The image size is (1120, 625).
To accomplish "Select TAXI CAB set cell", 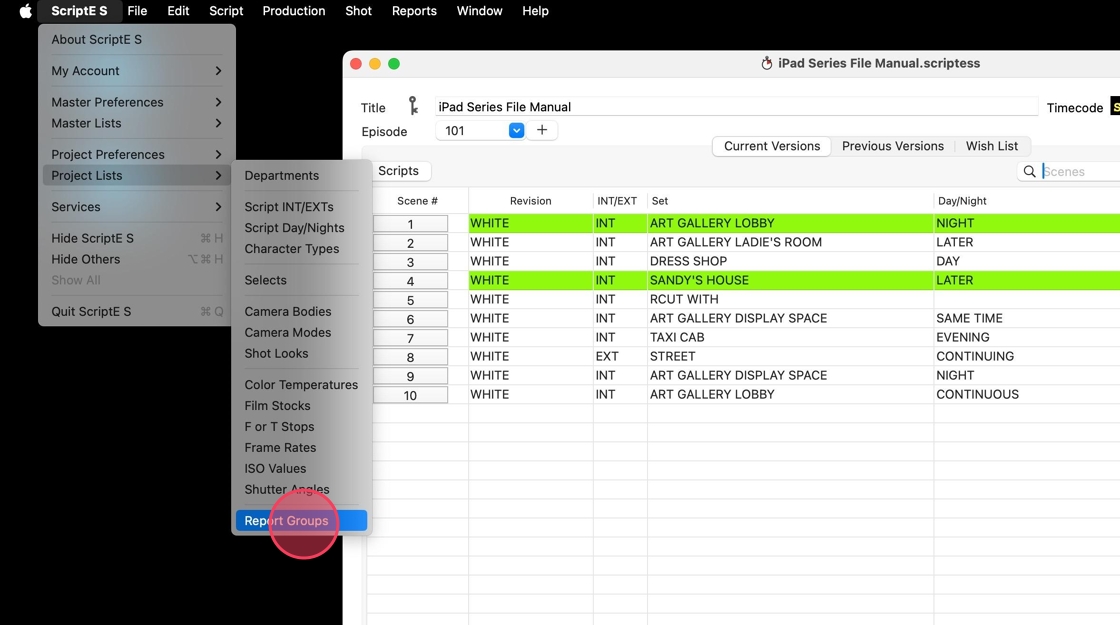I will point(790,337).
